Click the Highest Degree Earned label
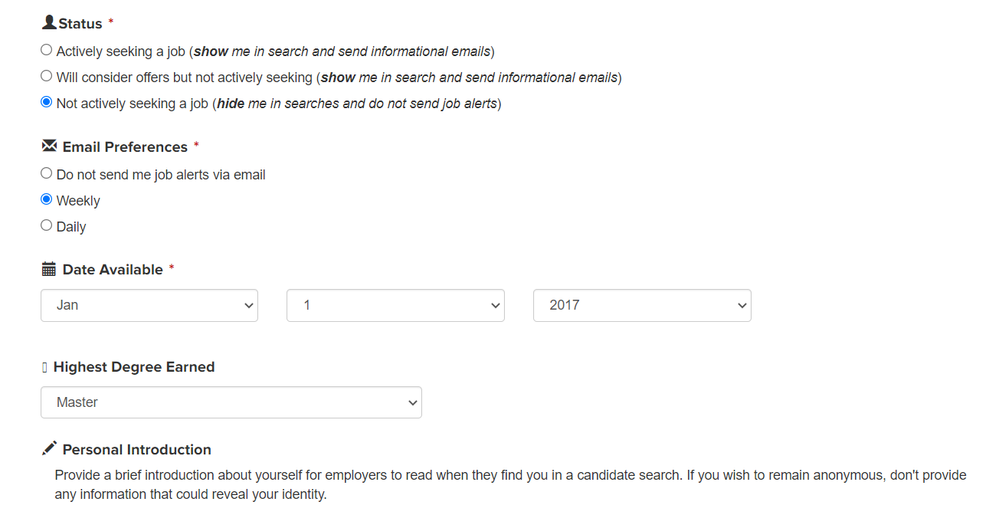This screenshot has height=509, width=999. coord(134,367)
